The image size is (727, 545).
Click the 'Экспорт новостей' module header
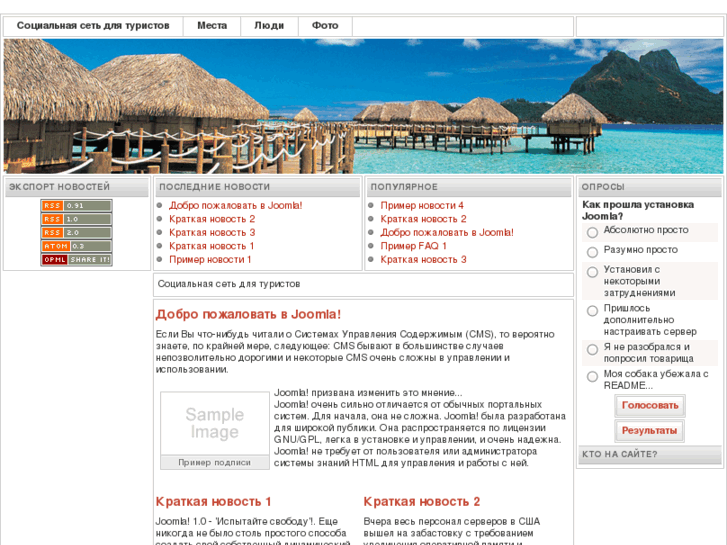click(x=77, y=187)
